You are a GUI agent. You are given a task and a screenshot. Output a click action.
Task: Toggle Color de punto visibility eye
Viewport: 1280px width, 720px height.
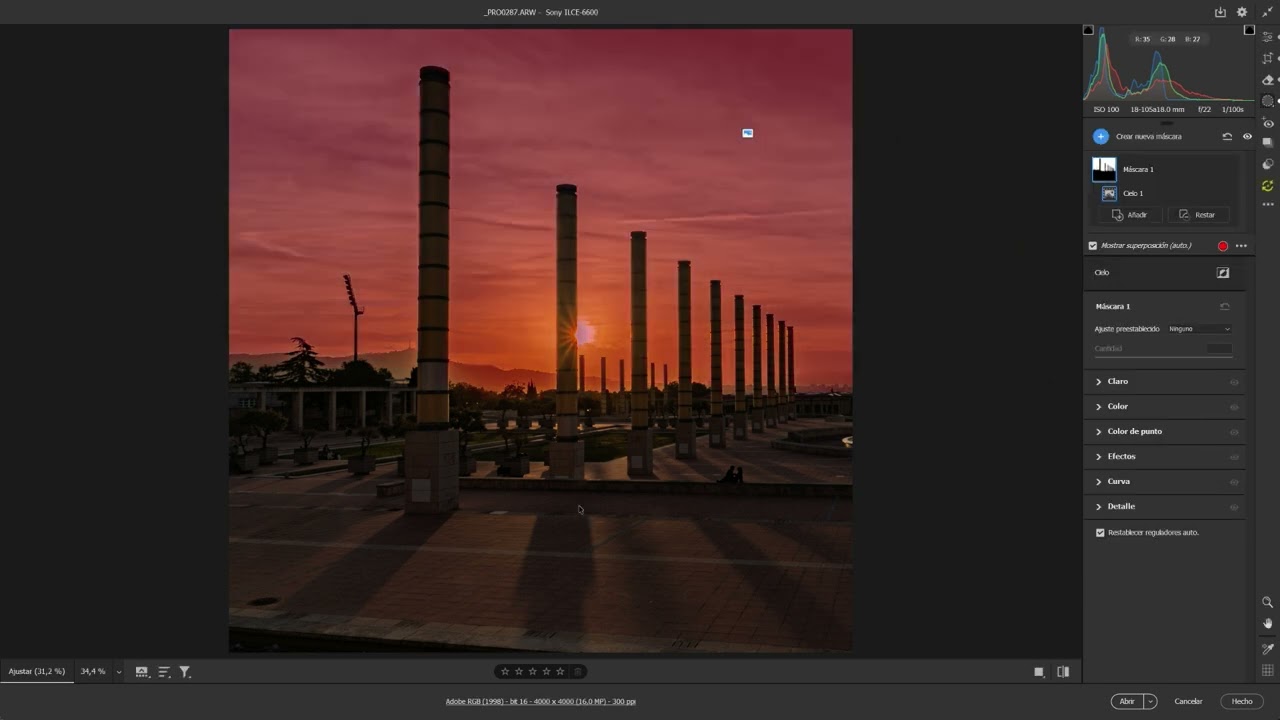point(1234,432)
